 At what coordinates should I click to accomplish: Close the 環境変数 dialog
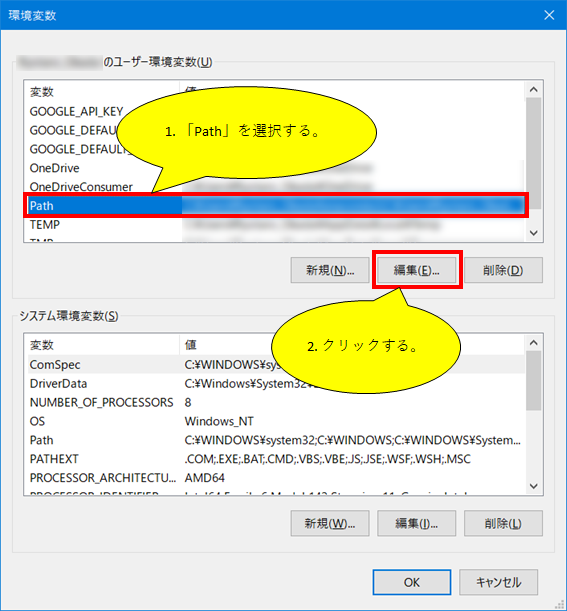click(549, 15)
